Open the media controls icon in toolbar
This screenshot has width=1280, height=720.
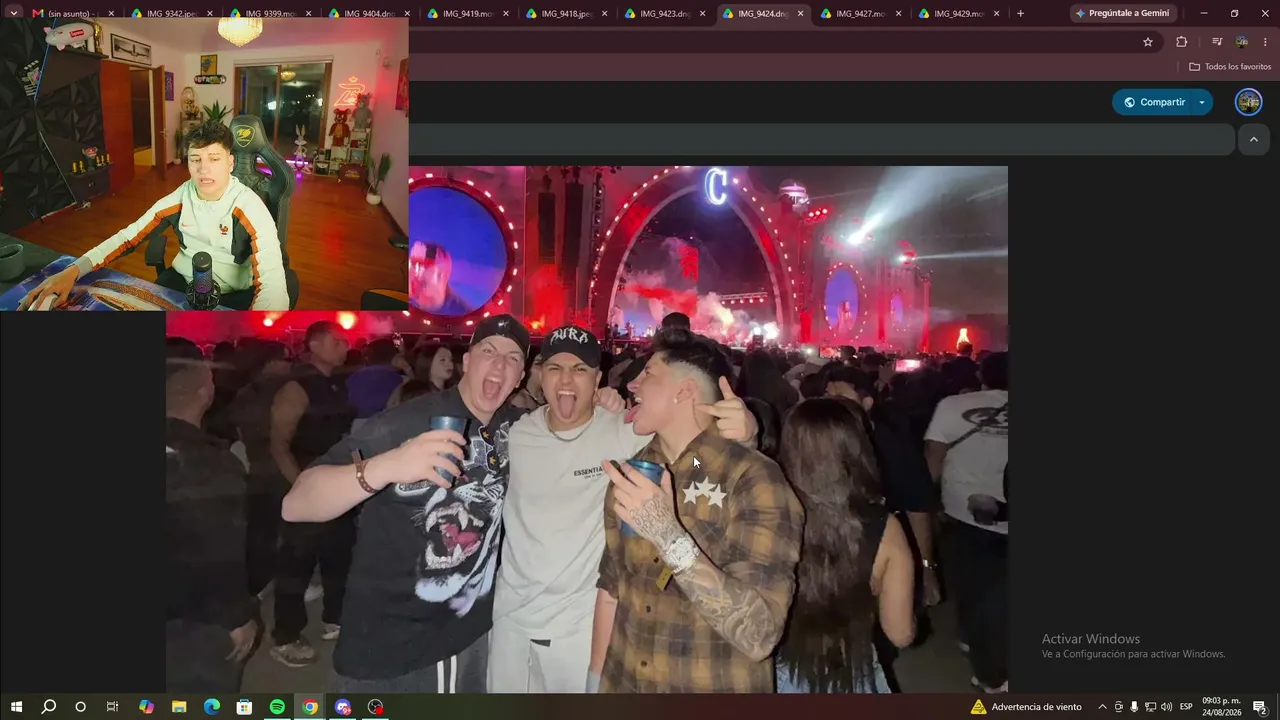click(x=1217, y=42)
